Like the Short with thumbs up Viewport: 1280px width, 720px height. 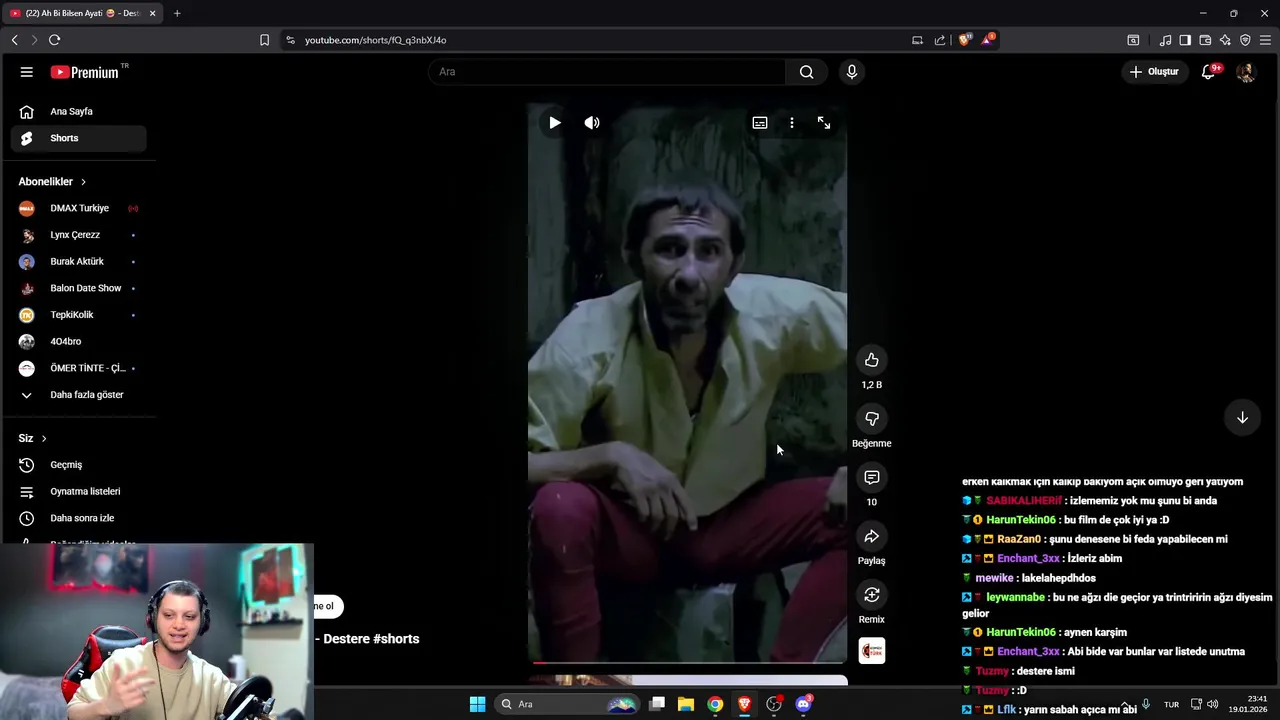click(872, 360)
